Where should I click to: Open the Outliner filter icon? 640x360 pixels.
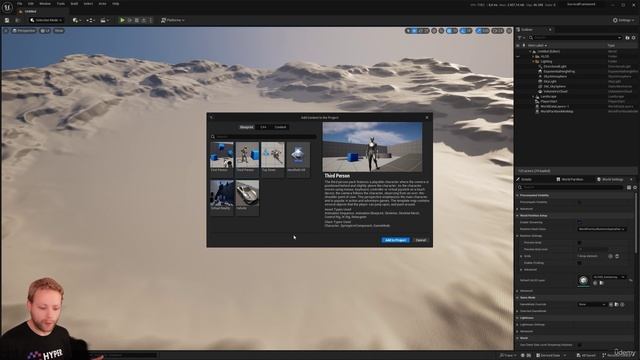[521, 38]
